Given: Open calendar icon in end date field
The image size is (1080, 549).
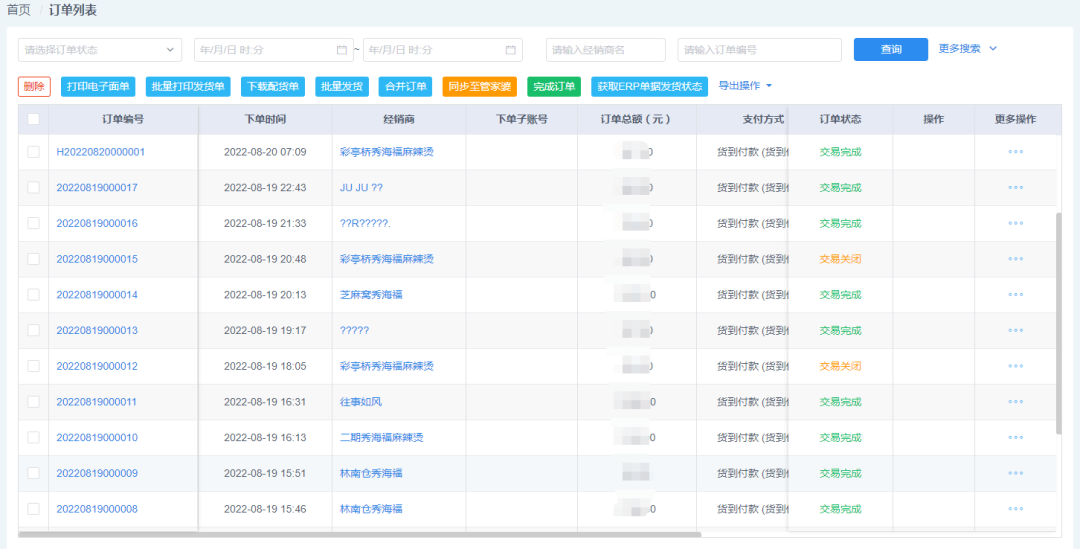Looking at the screenshot, I should pyautogui.click(x=510, y=50).
